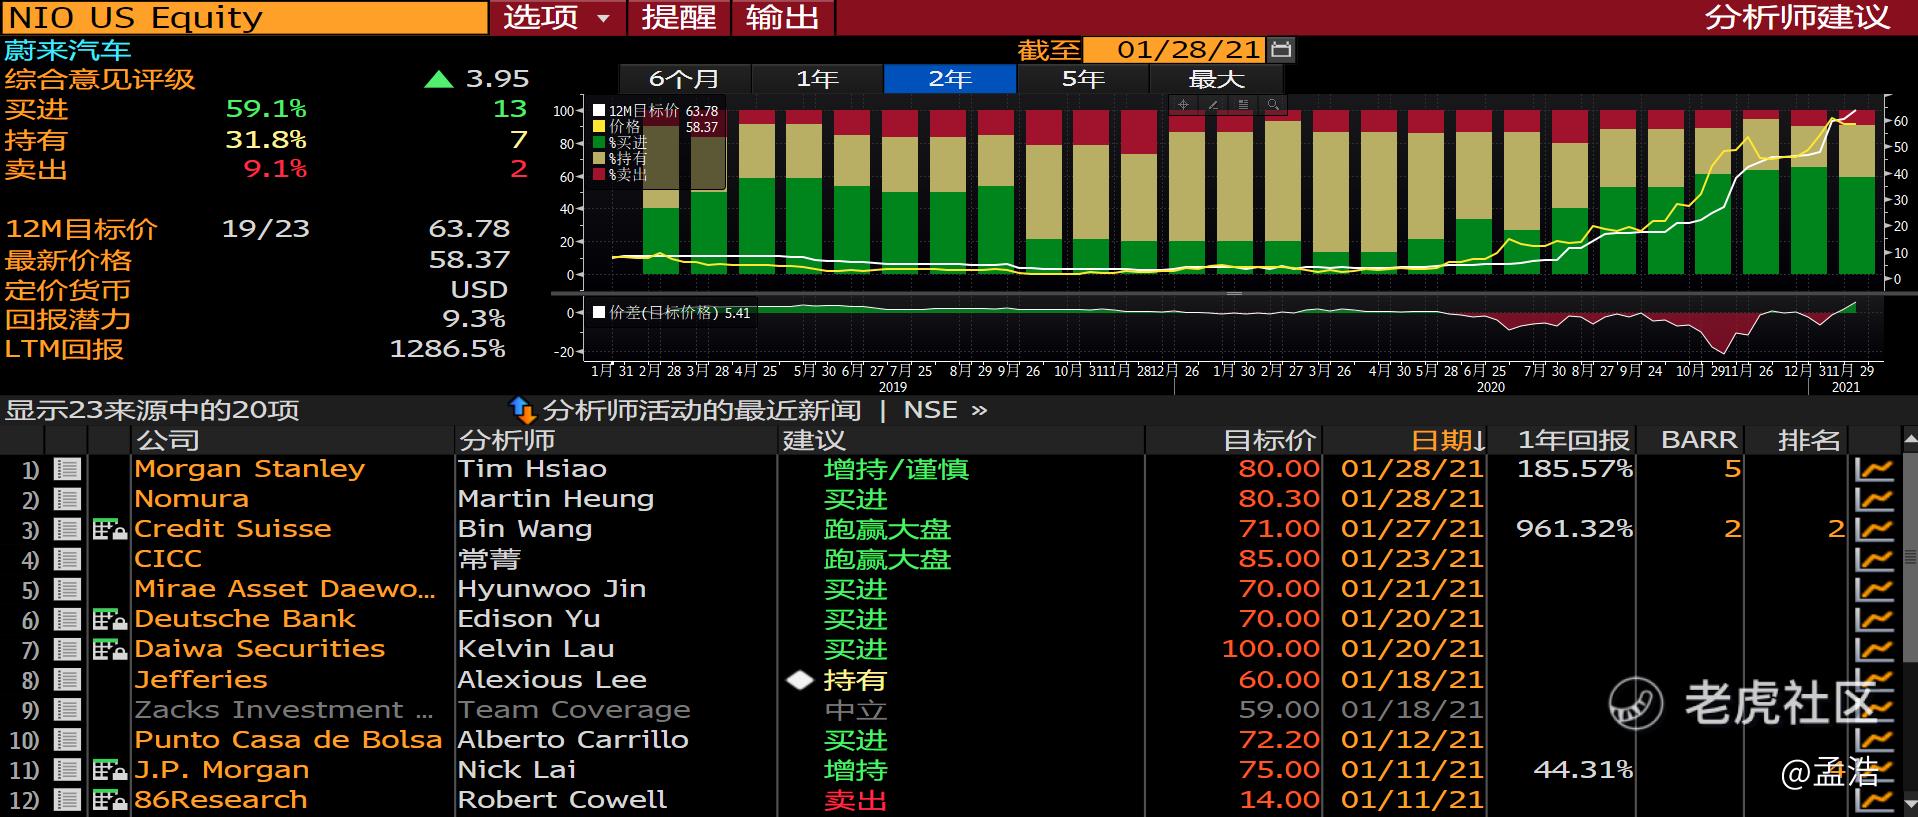Switch chart range to 最大

(x=1216, y=79)
